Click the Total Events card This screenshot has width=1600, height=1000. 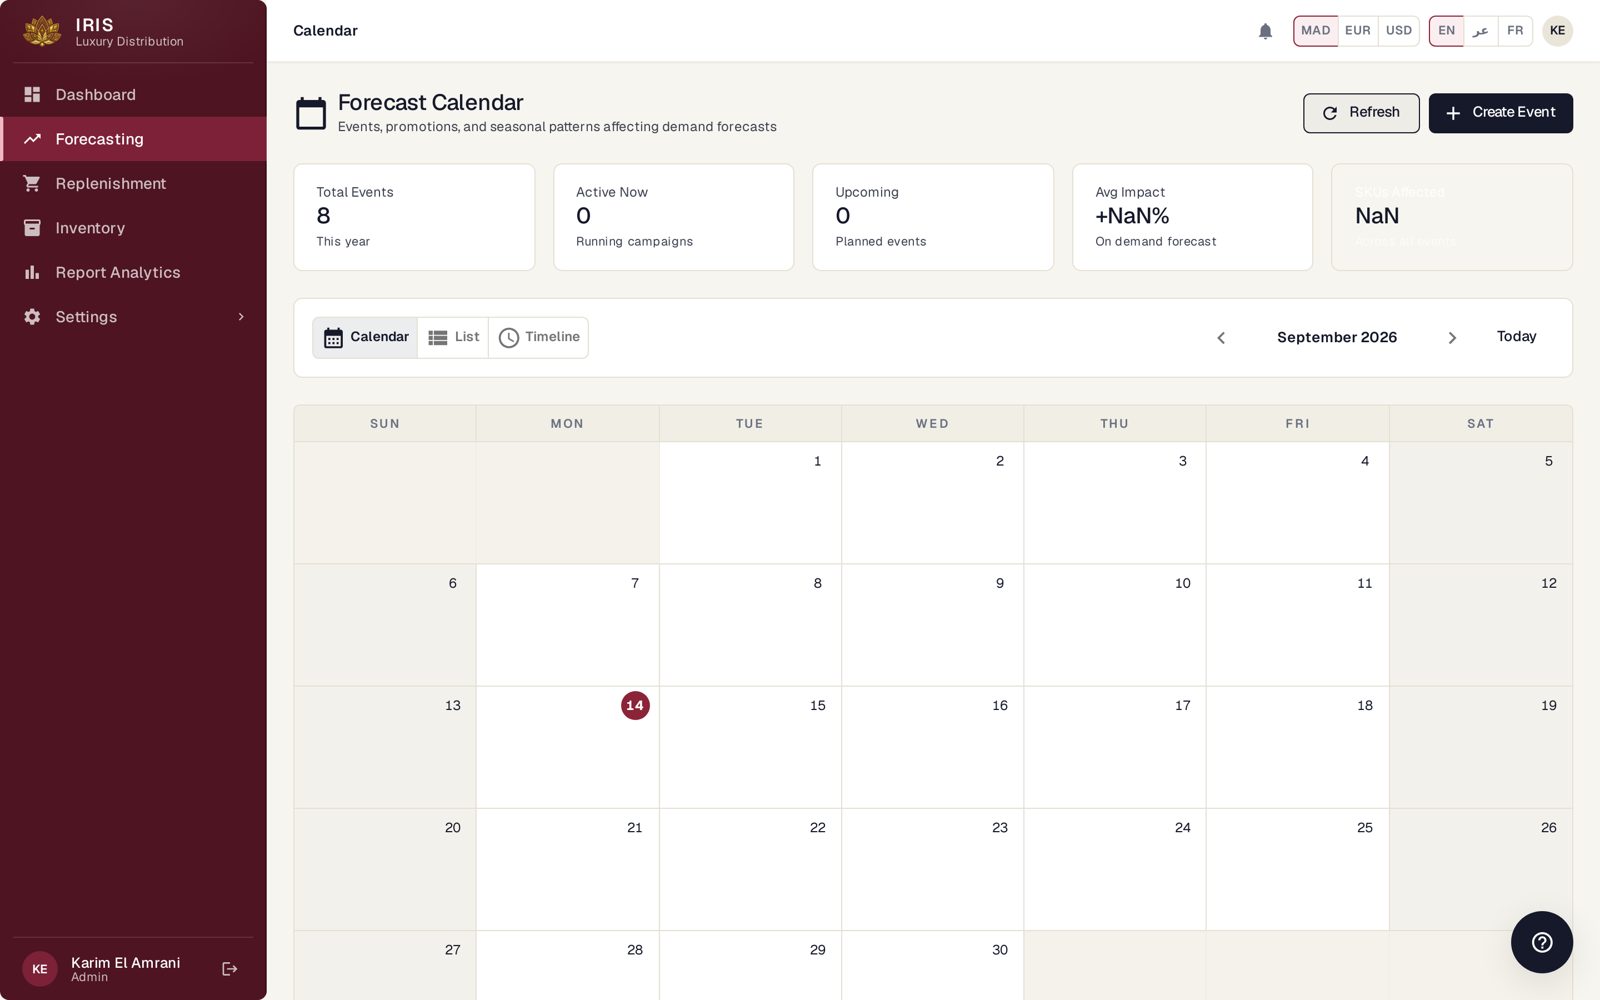[x=414, y=217]
